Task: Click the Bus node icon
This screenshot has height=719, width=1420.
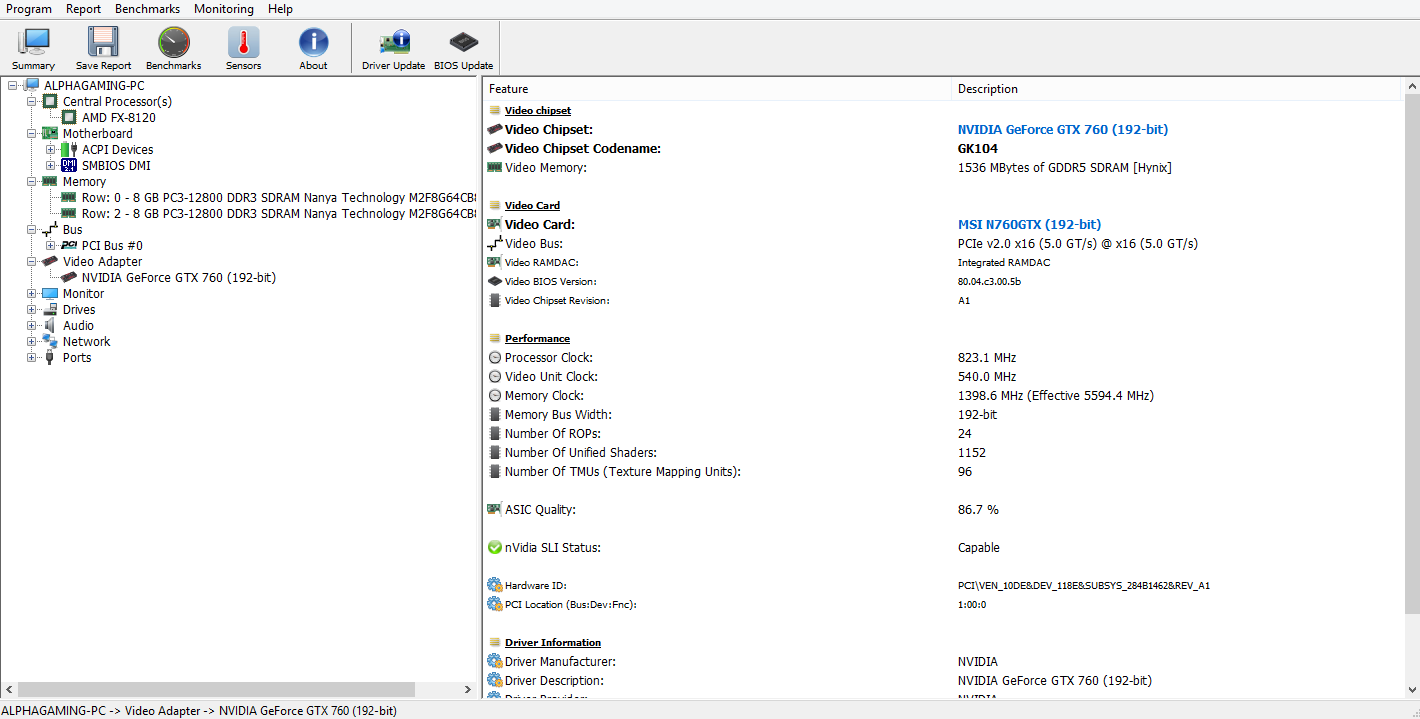Action: pos(50,229)
